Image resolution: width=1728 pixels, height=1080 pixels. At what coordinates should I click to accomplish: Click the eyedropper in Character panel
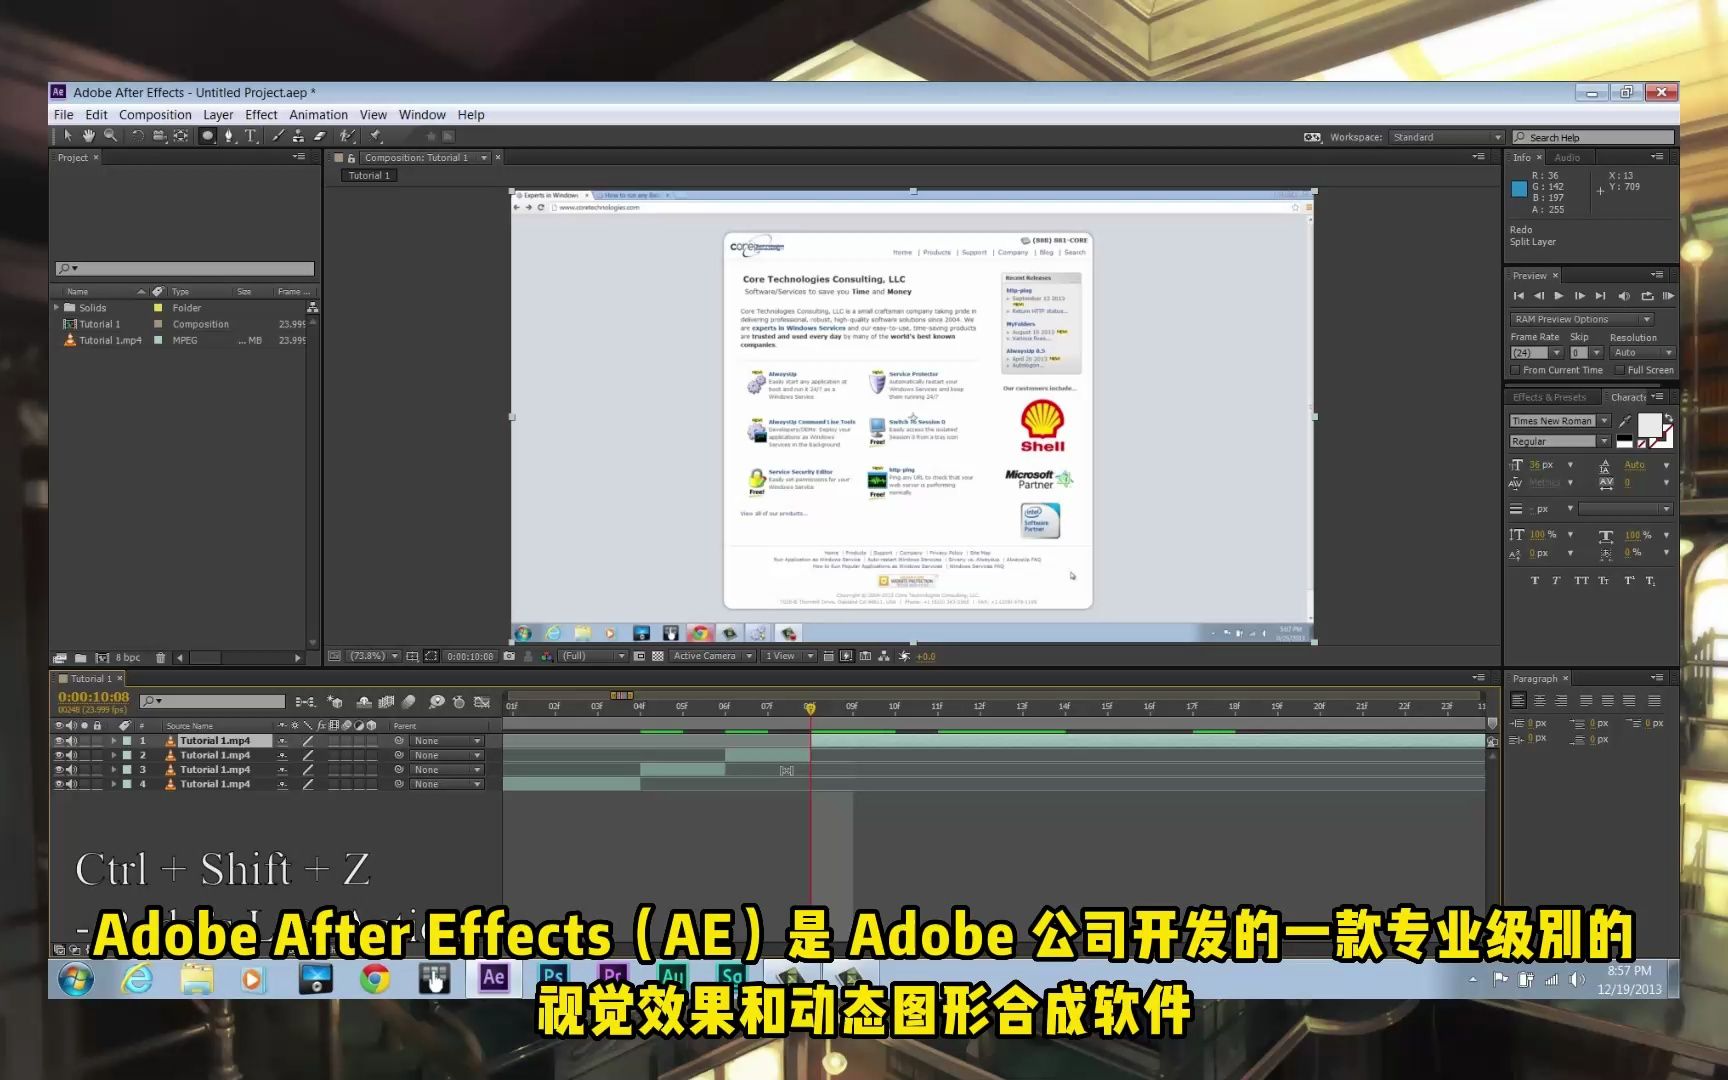[1625, 421]
